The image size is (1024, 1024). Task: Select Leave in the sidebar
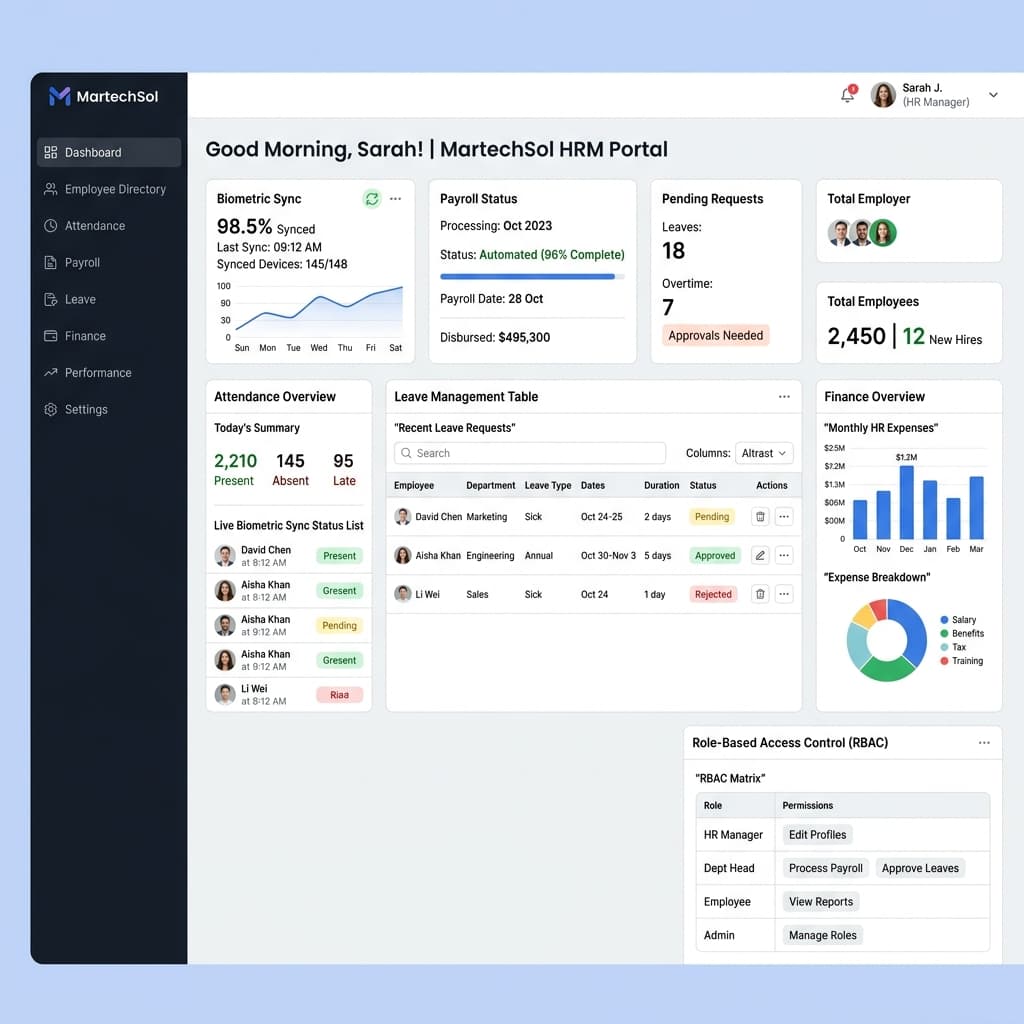(109, 299)
